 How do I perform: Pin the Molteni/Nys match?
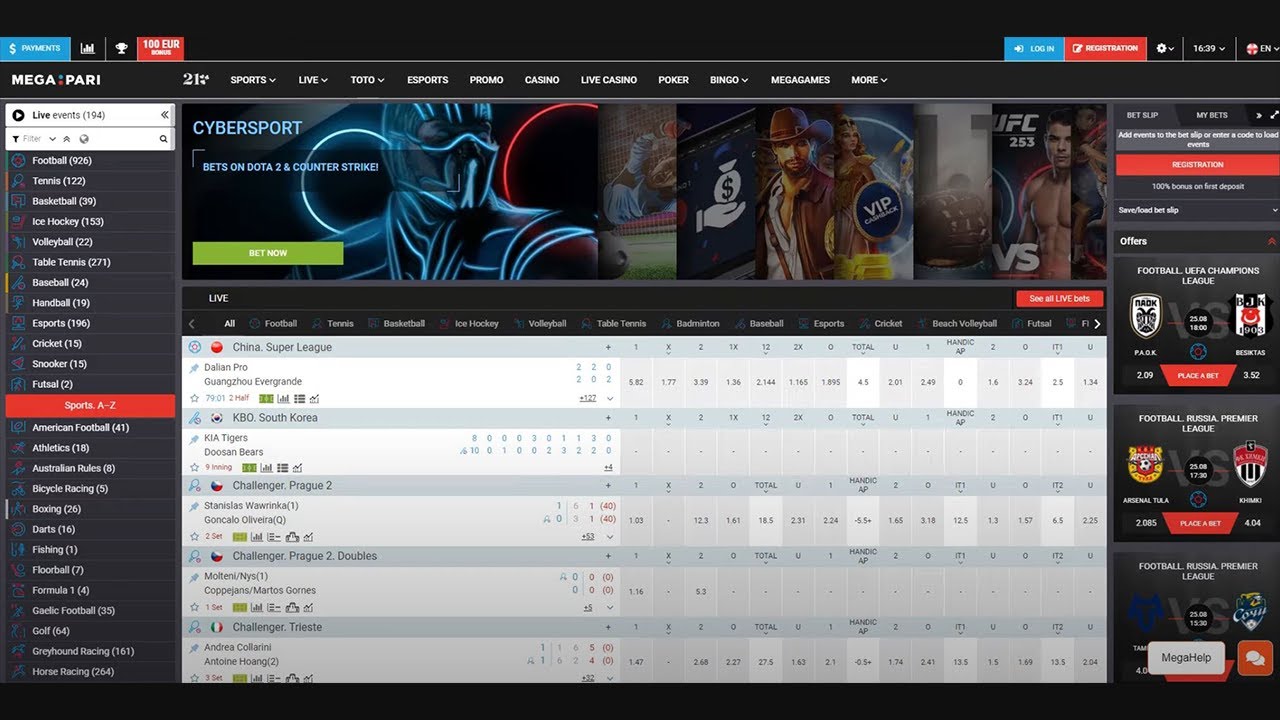tap(195, 577)
